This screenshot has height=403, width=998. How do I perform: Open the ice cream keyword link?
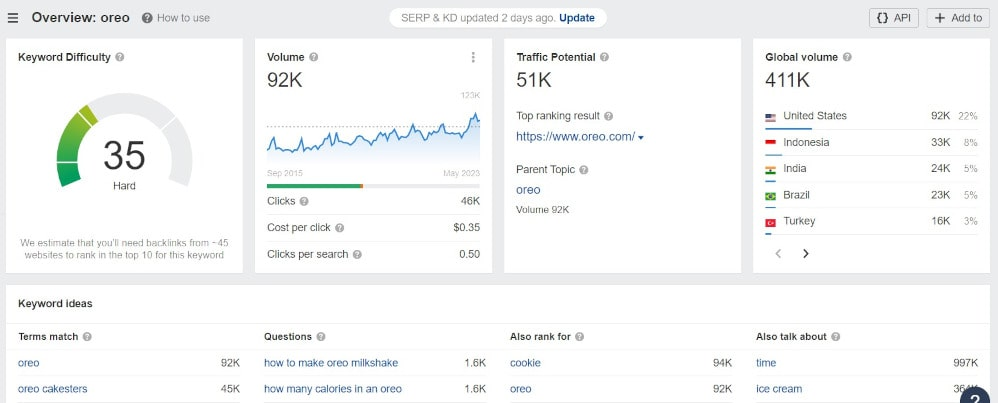click(x=779, y=389)
